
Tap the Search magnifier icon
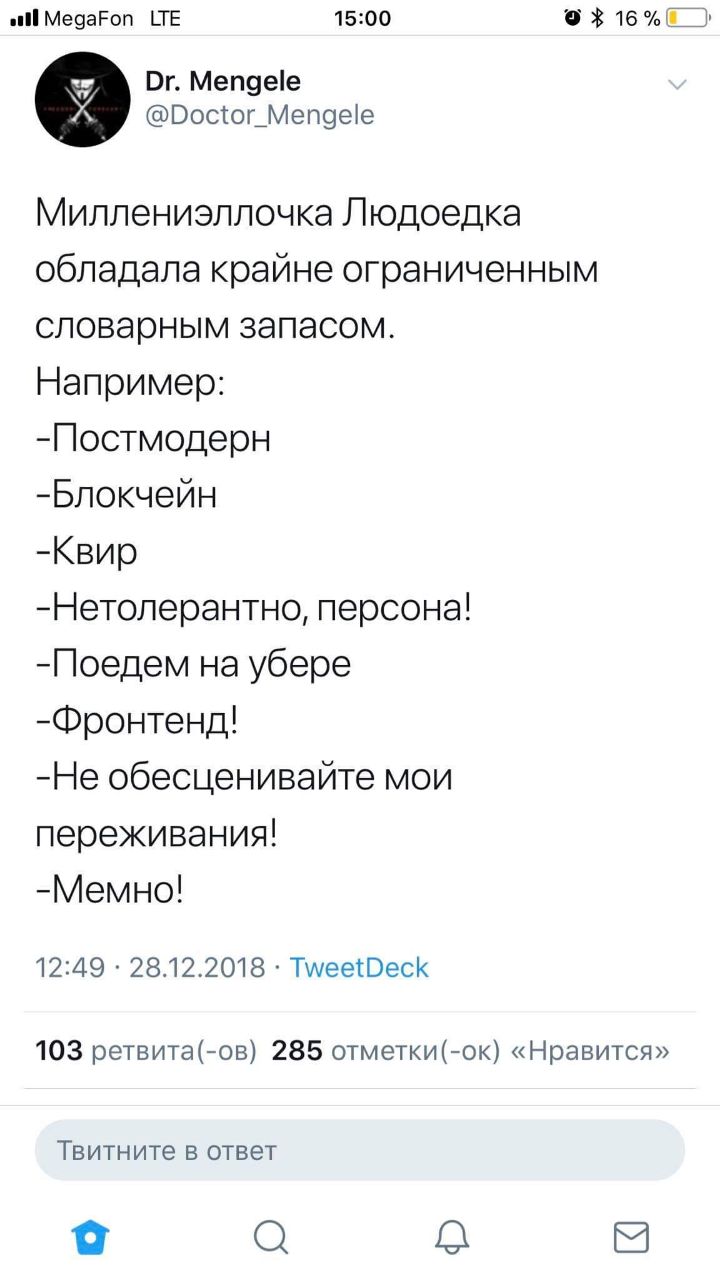point(270,1236)
